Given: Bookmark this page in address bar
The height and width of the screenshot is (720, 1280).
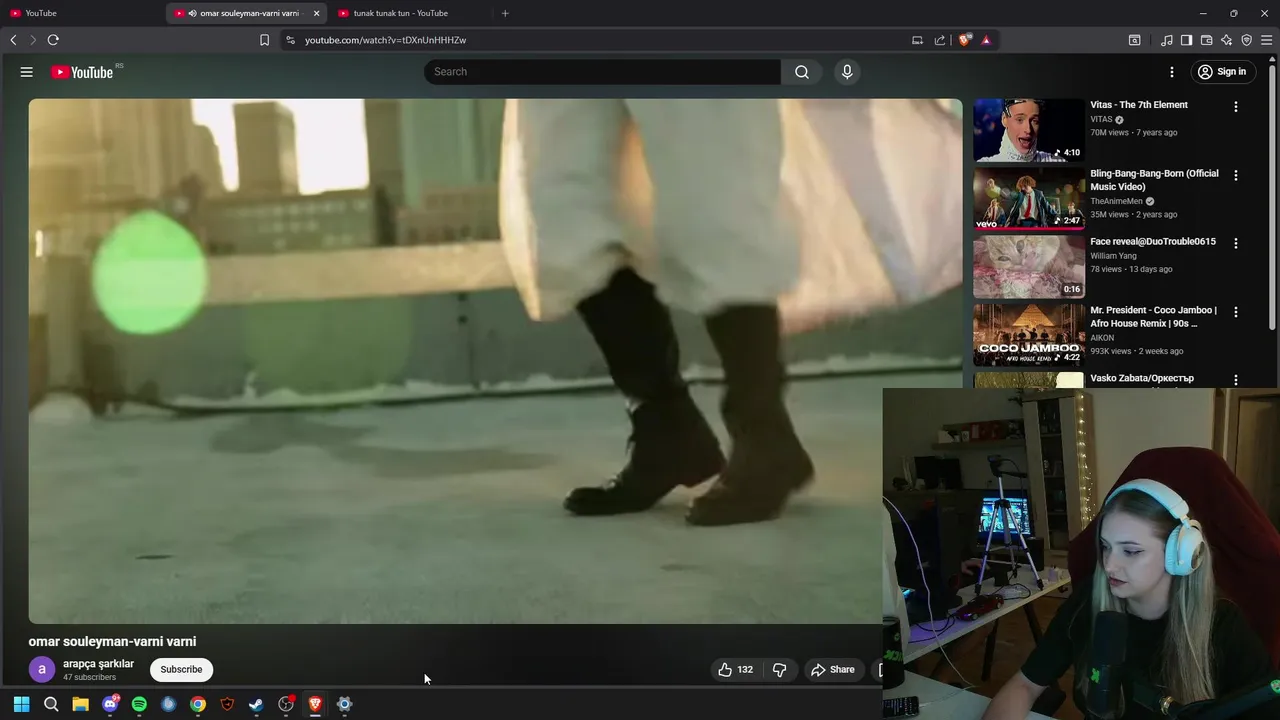Looking at the screenshot, I should tap(264, 40).
